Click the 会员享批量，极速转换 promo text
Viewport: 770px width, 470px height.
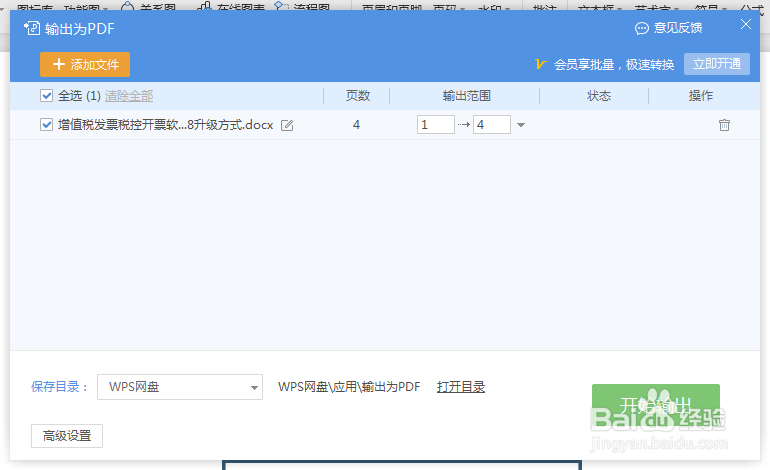pyautogui.click(x=614, y=64)
